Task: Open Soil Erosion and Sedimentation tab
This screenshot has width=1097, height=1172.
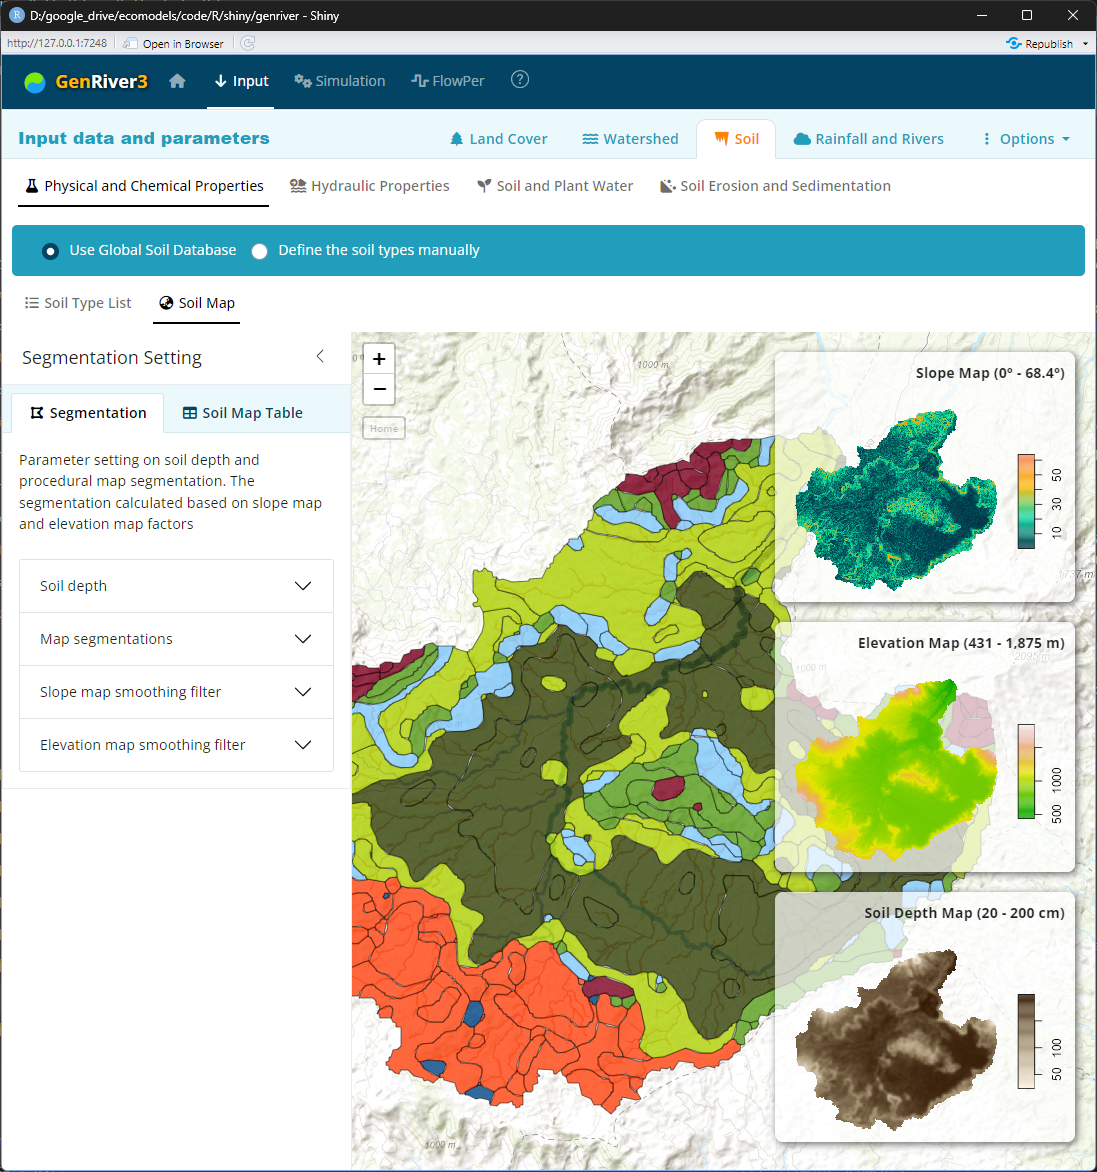Action: [x=776, y=186]
